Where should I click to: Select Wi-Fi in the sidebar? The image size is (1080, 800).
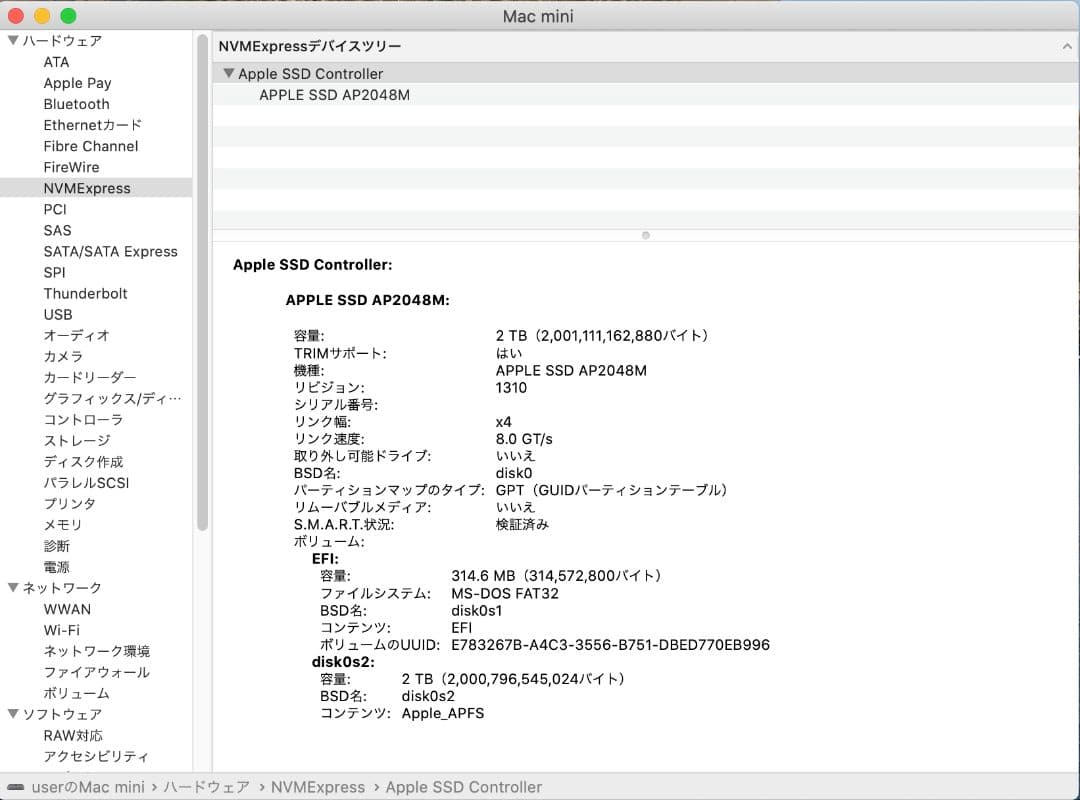click(x=61, y=630)
